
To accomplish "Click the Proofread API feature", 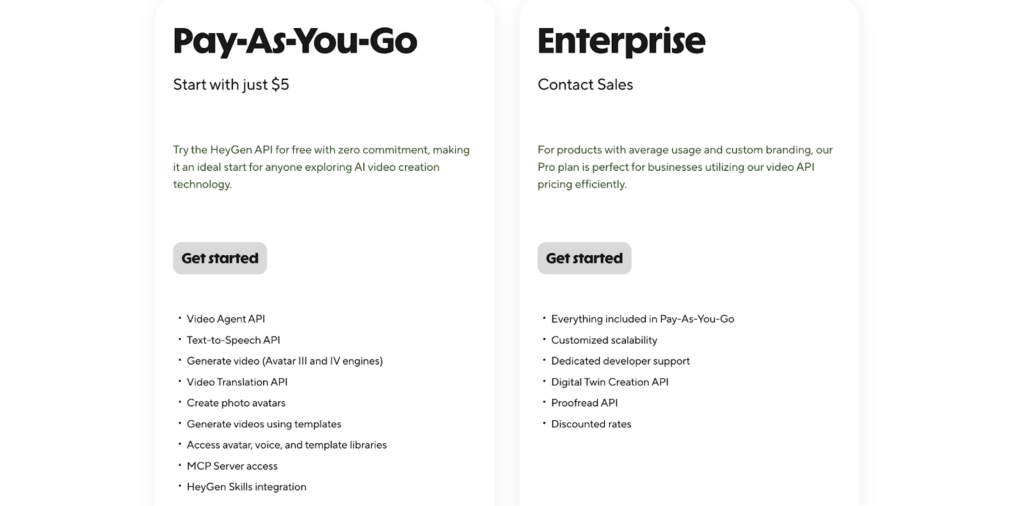I will point(584,403).
